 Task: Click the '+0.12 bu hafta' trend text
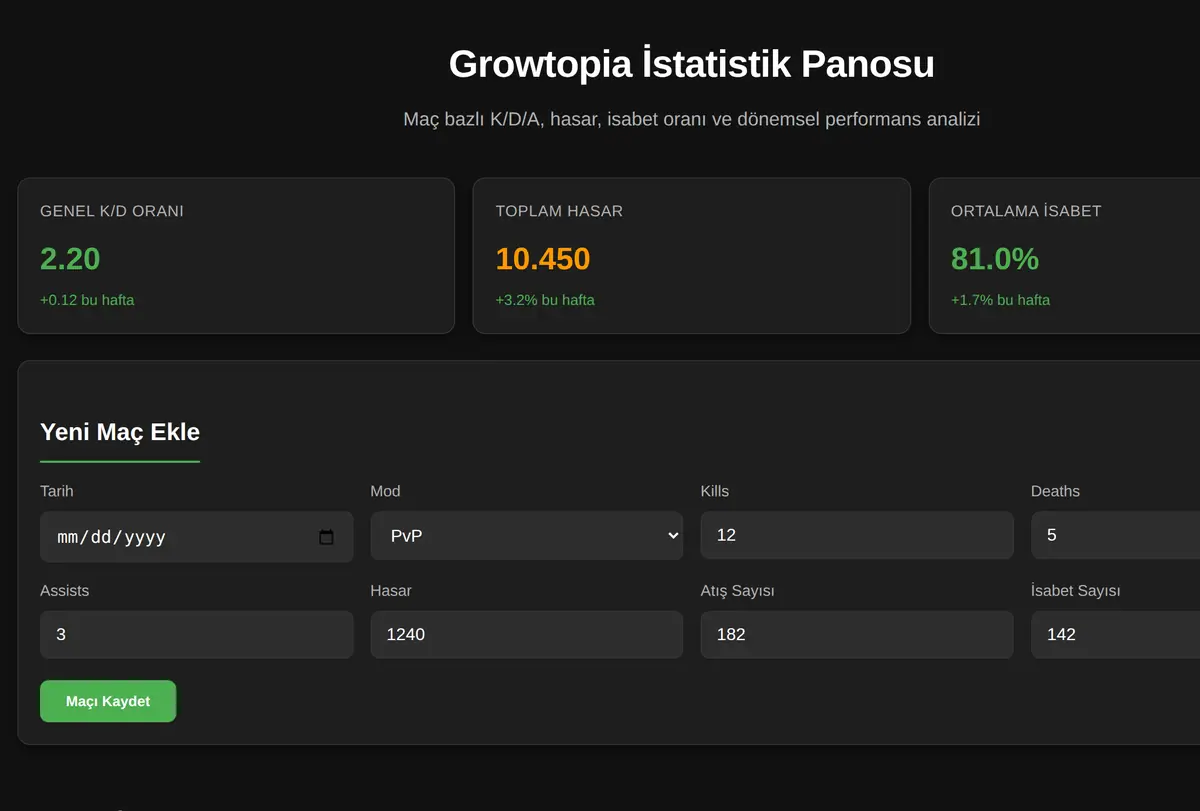click(87, 300)
